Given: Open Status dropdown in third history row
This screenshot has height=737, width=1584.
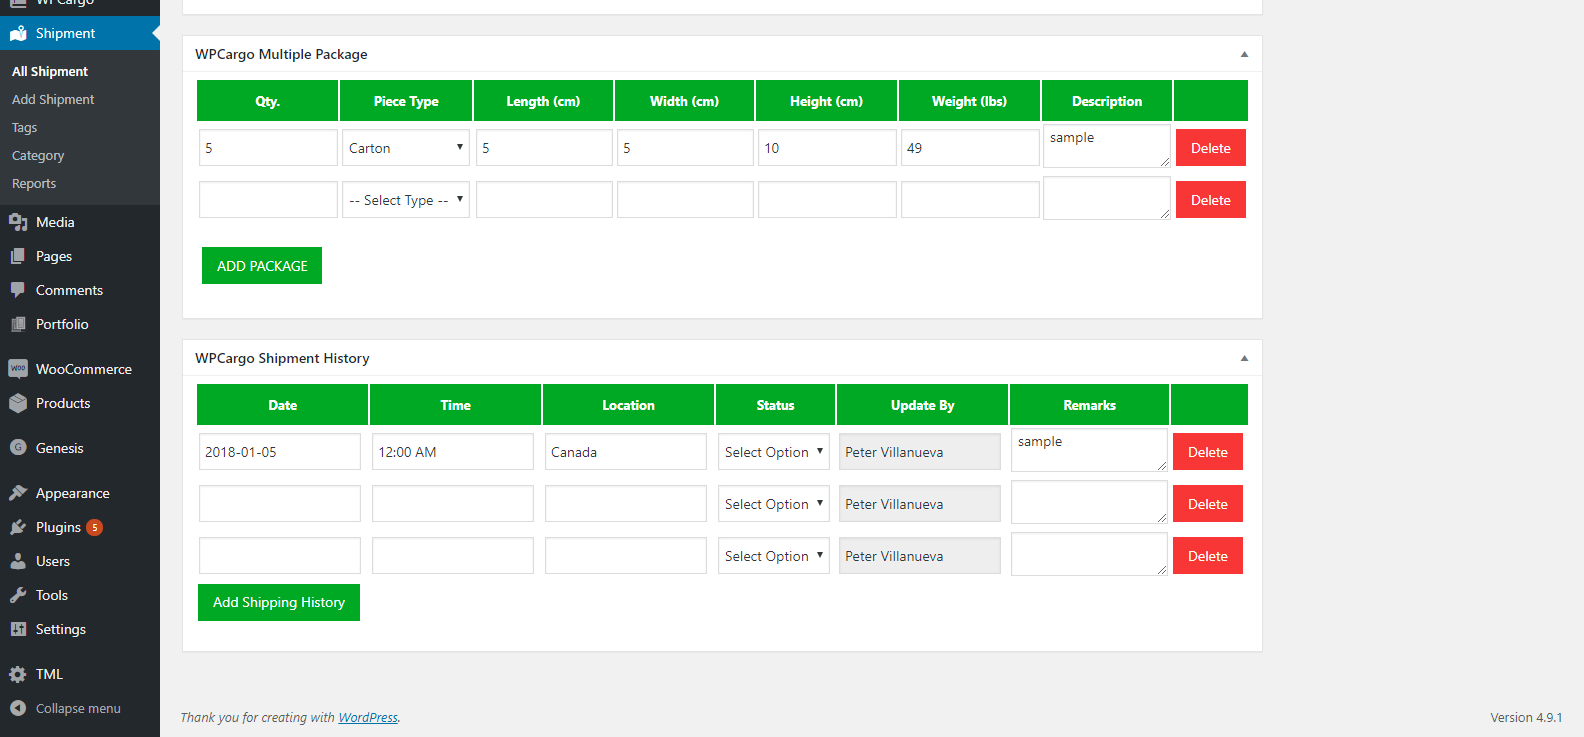Looking at the screenshot, I should [x=774, y=556].
